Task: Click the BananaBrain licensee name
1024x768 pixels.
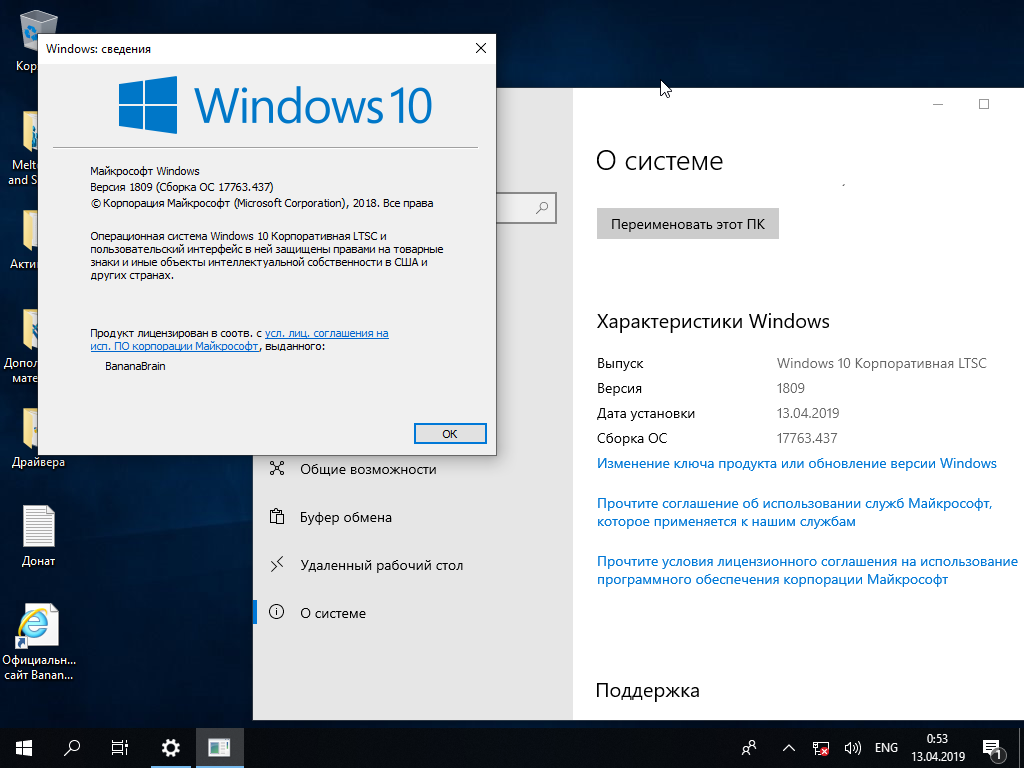Action: pyautogui.click(x=135, y=366)
